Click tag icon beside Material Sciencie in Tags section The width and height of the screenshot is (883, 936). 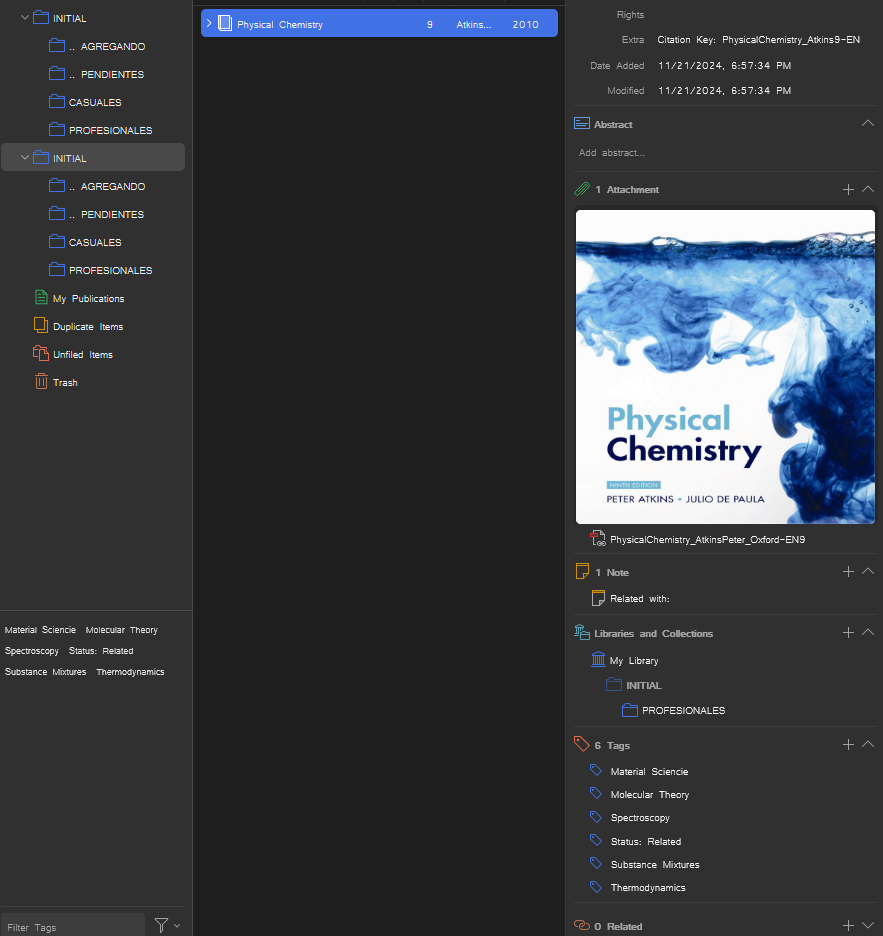[x=596, y=770]
